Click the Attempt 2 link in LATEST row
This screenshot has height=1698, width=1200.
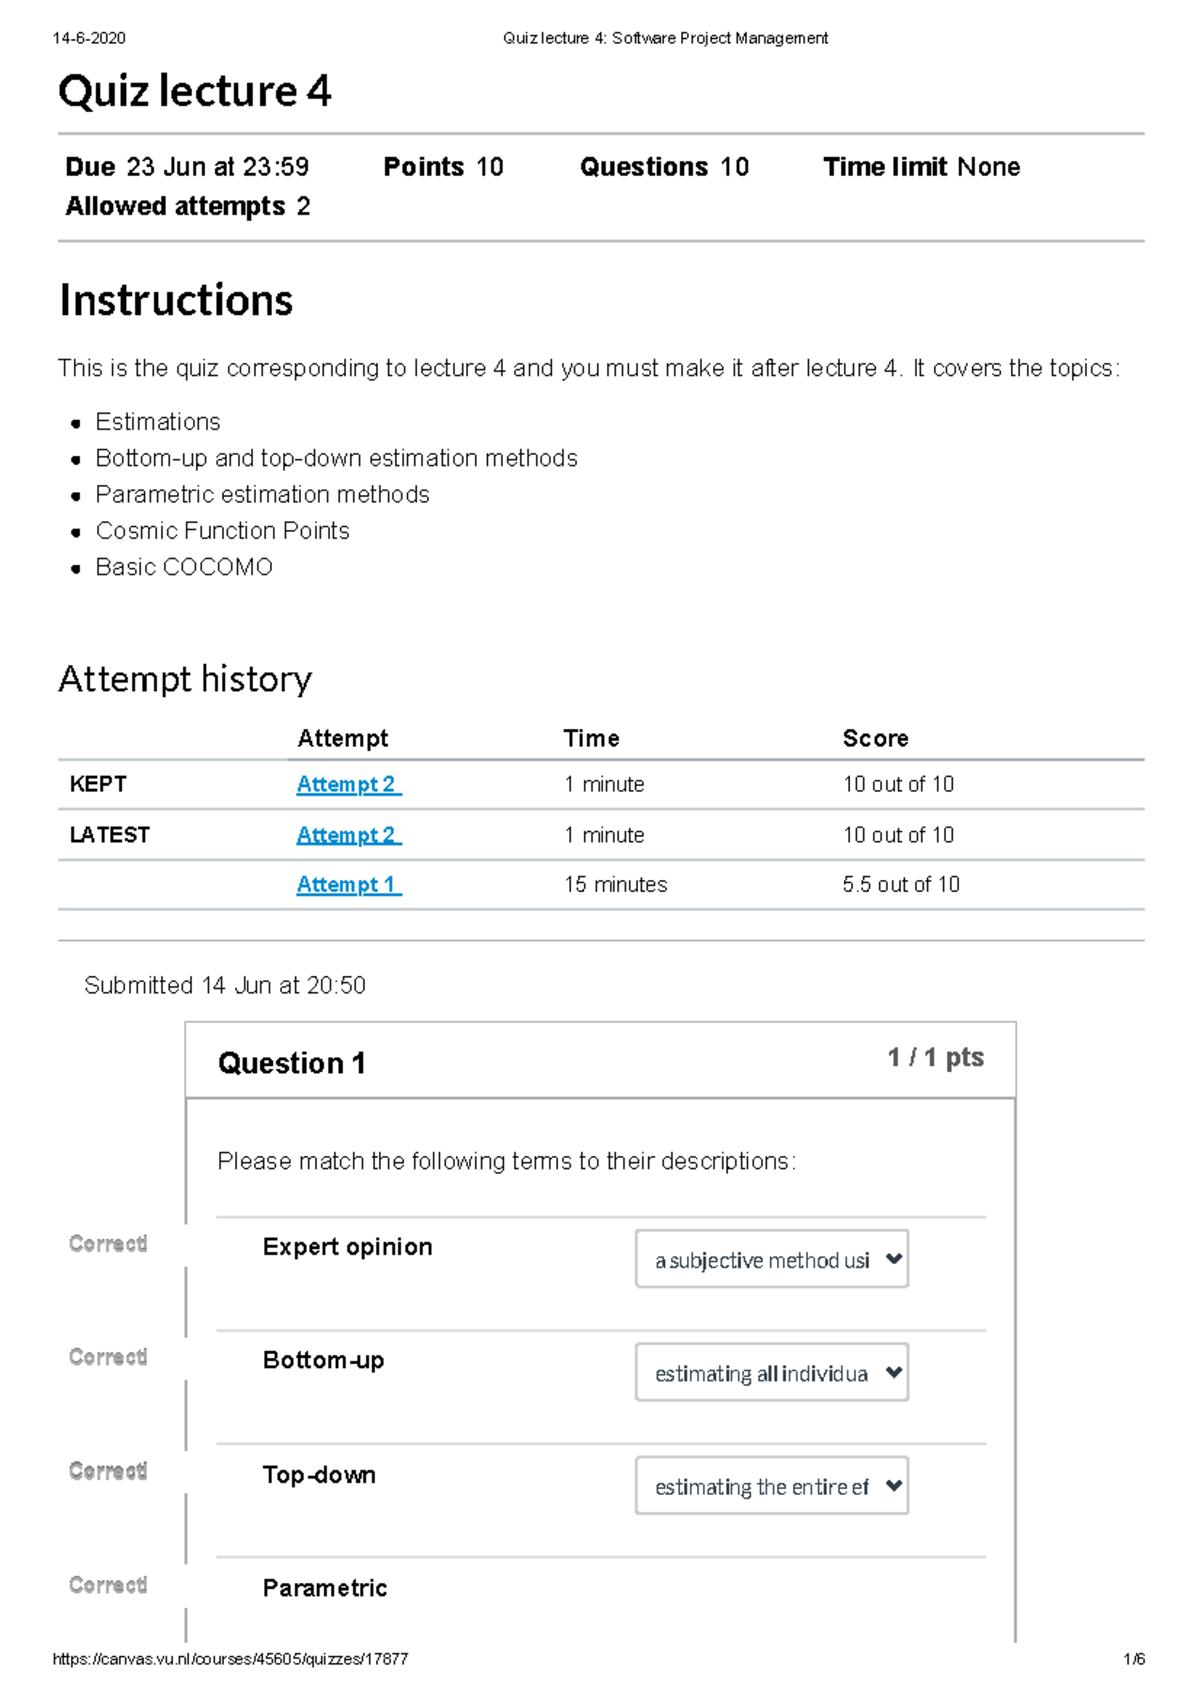[346, 835]
